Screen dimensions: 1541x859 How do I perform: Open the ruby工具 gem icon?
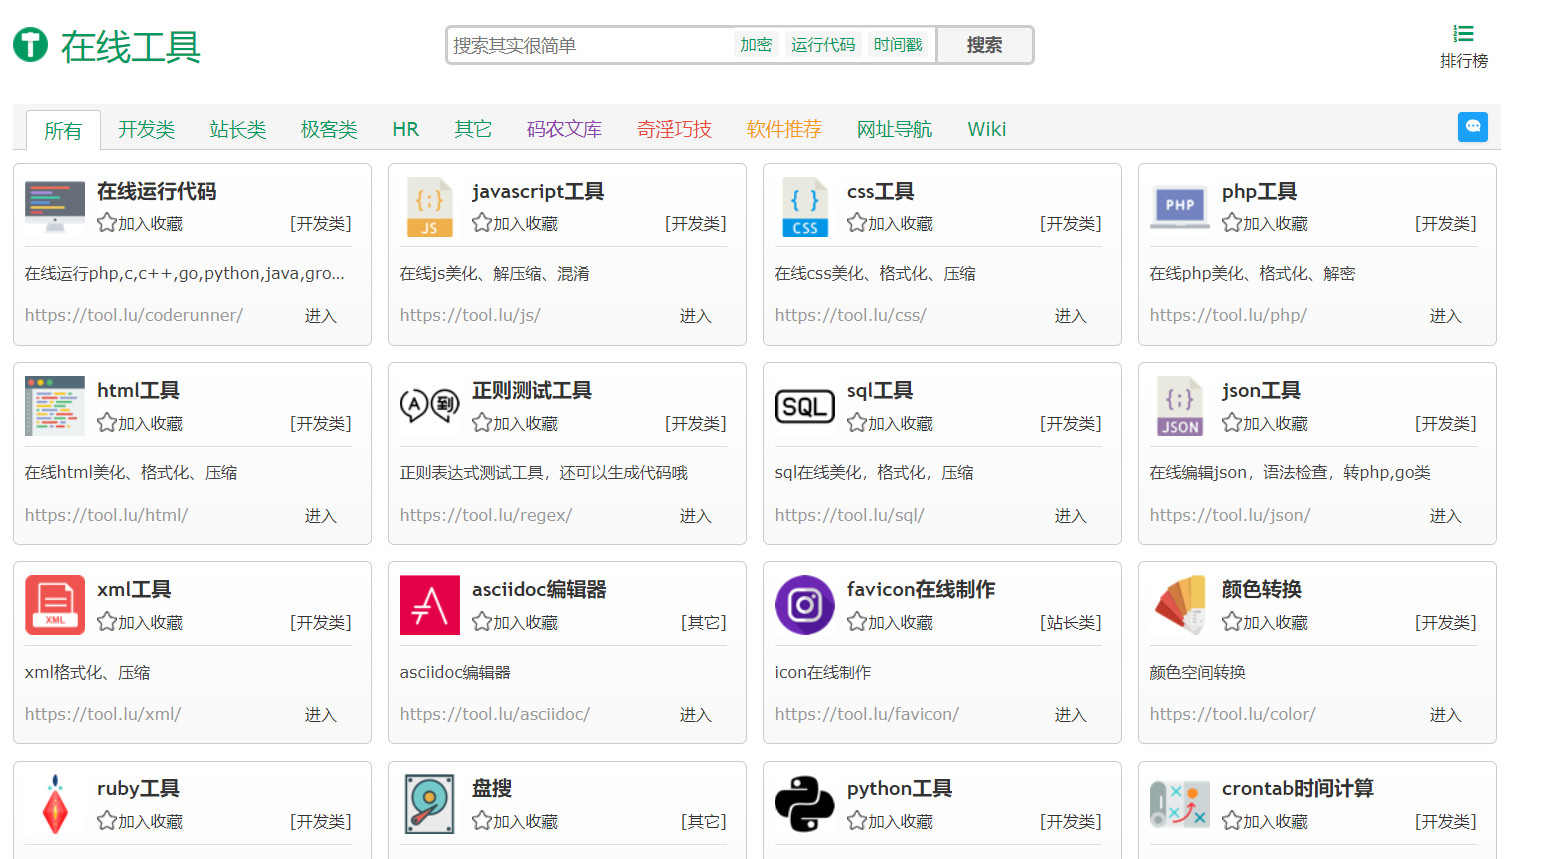tap(55, 804)
